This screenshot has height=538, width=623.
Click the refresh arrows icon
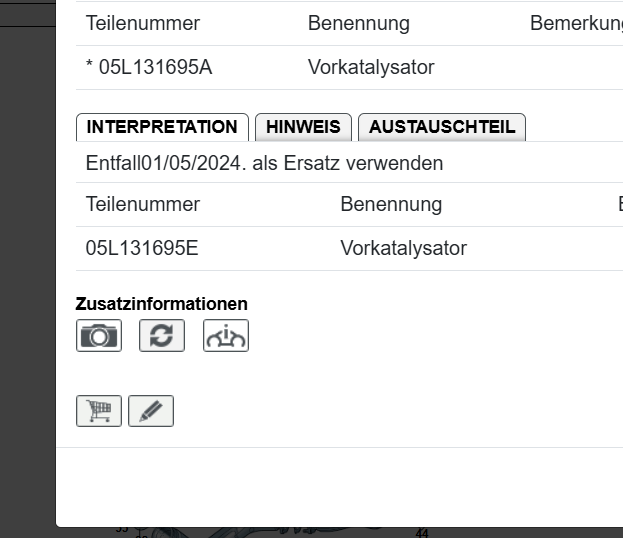[162, 336]
